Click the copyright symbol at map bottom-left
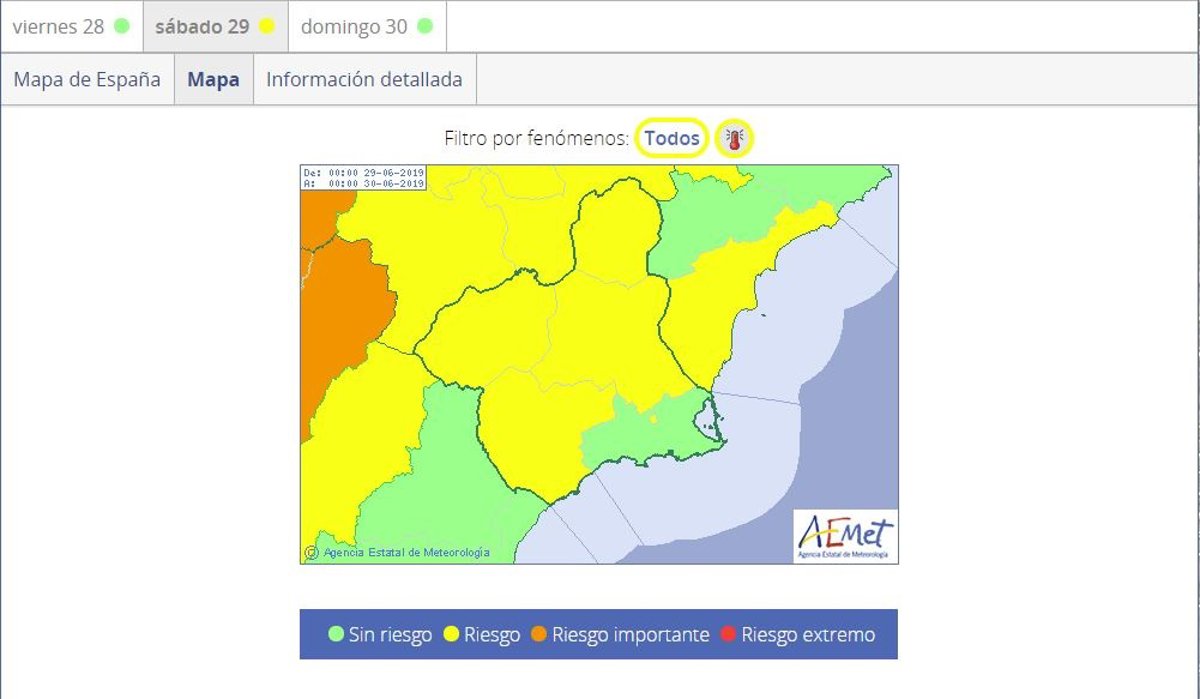 pos(311,553)
